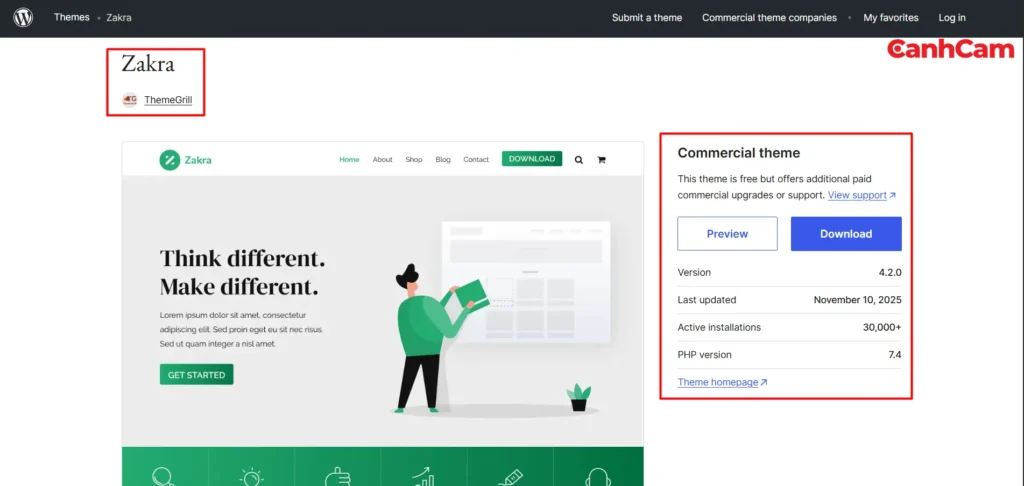1024x486 pixels.
Task: Open Commercial theme companies menu item
Action: tap(769, 18)
